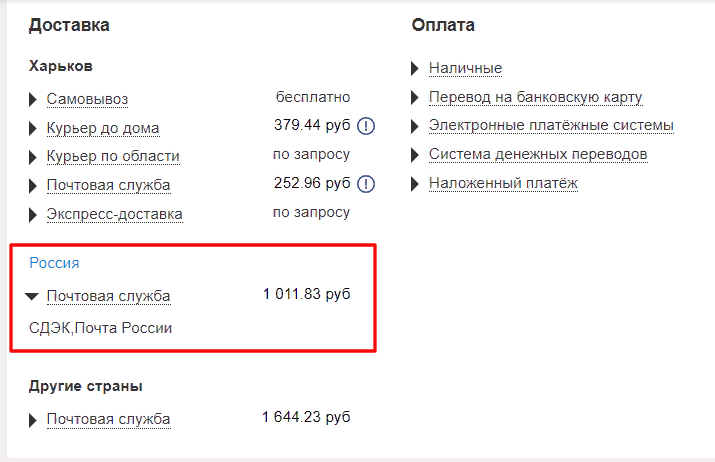Image resolution: width=715 pixels, height=462 pixels.
Task: Click the Курьер по области link
Action: tap(113, 156)
